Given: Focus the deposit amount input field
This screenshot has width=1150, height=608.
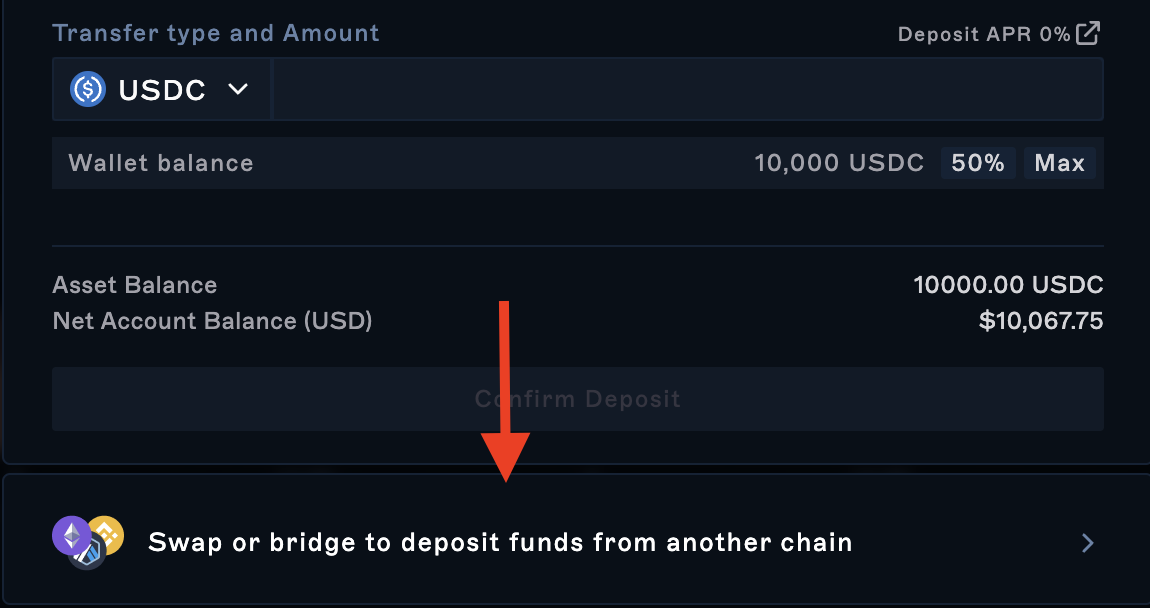Looking at the screenshot, I should tap(687, 90).
